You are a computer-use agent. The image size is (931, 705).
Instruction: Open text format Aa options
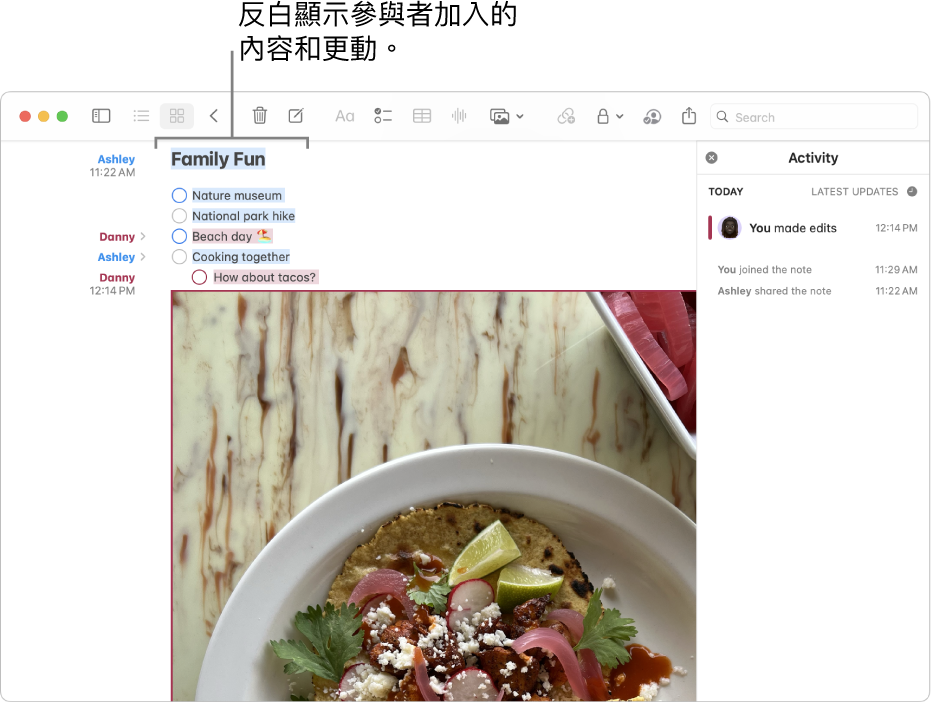click(x=344, y=116)
